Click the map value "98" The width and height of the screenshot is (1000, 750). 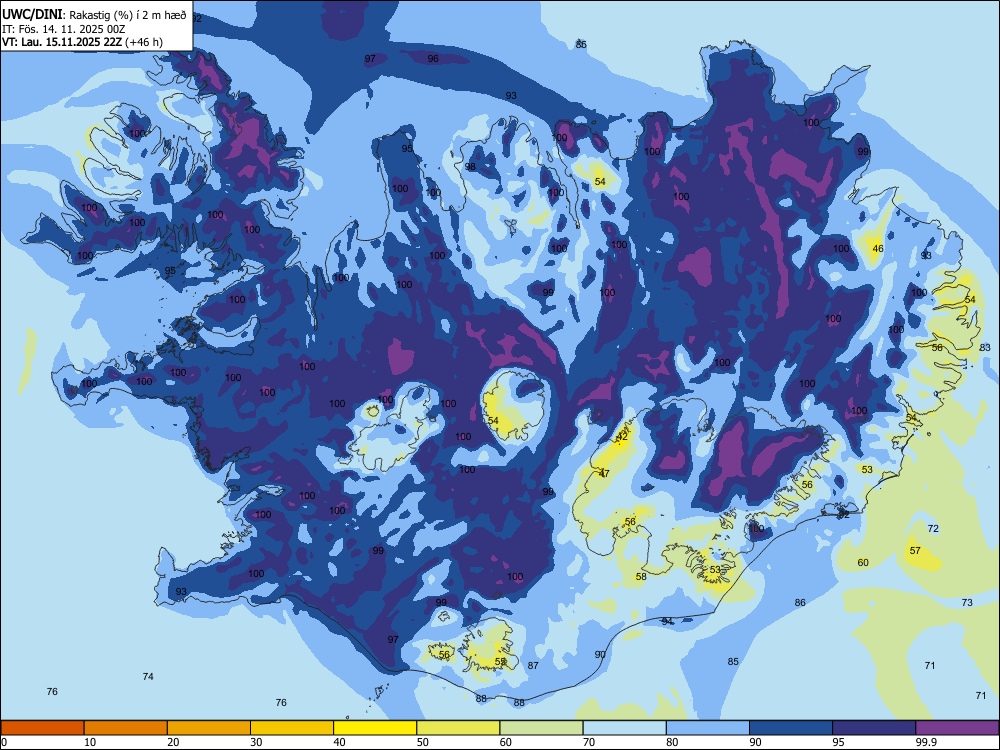[x=470, y=167]
